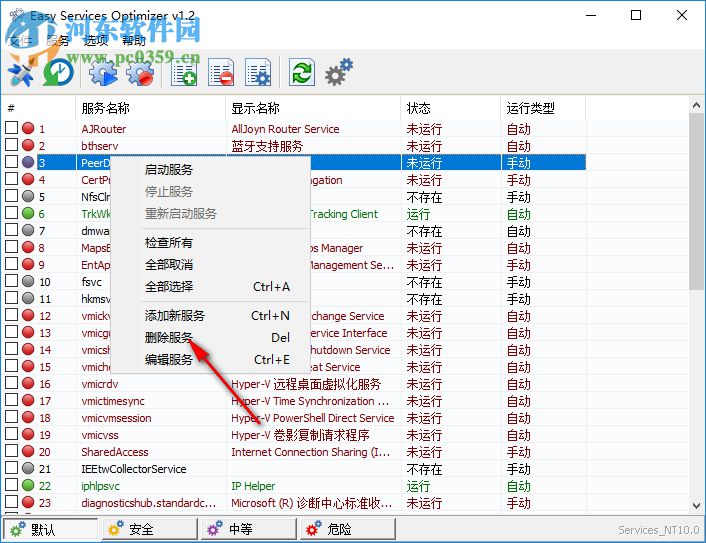Select the 蓝牙支持服务 display name
706x543 pixels.
tap(267, 146)
